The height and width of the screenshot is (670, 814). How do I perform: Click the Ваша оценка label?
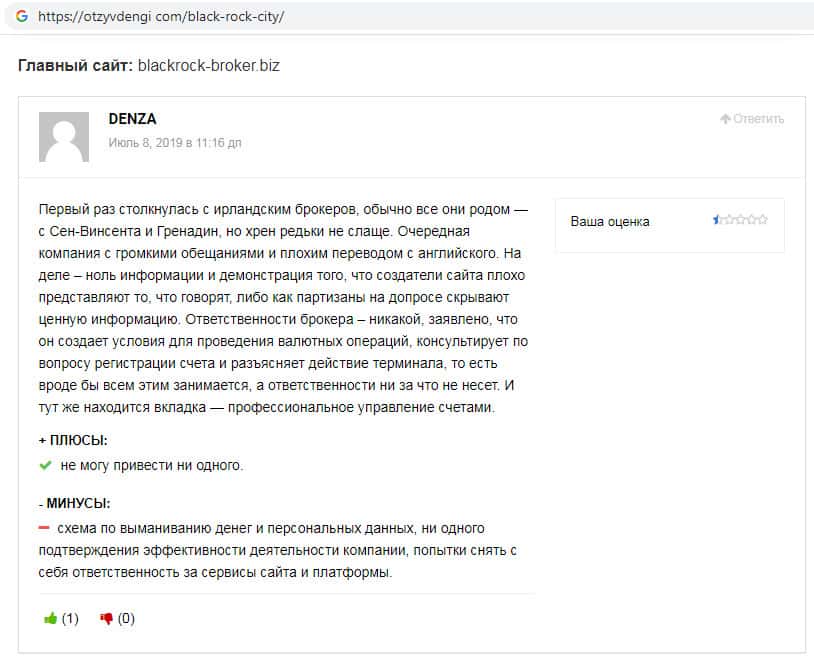point(610,221)
